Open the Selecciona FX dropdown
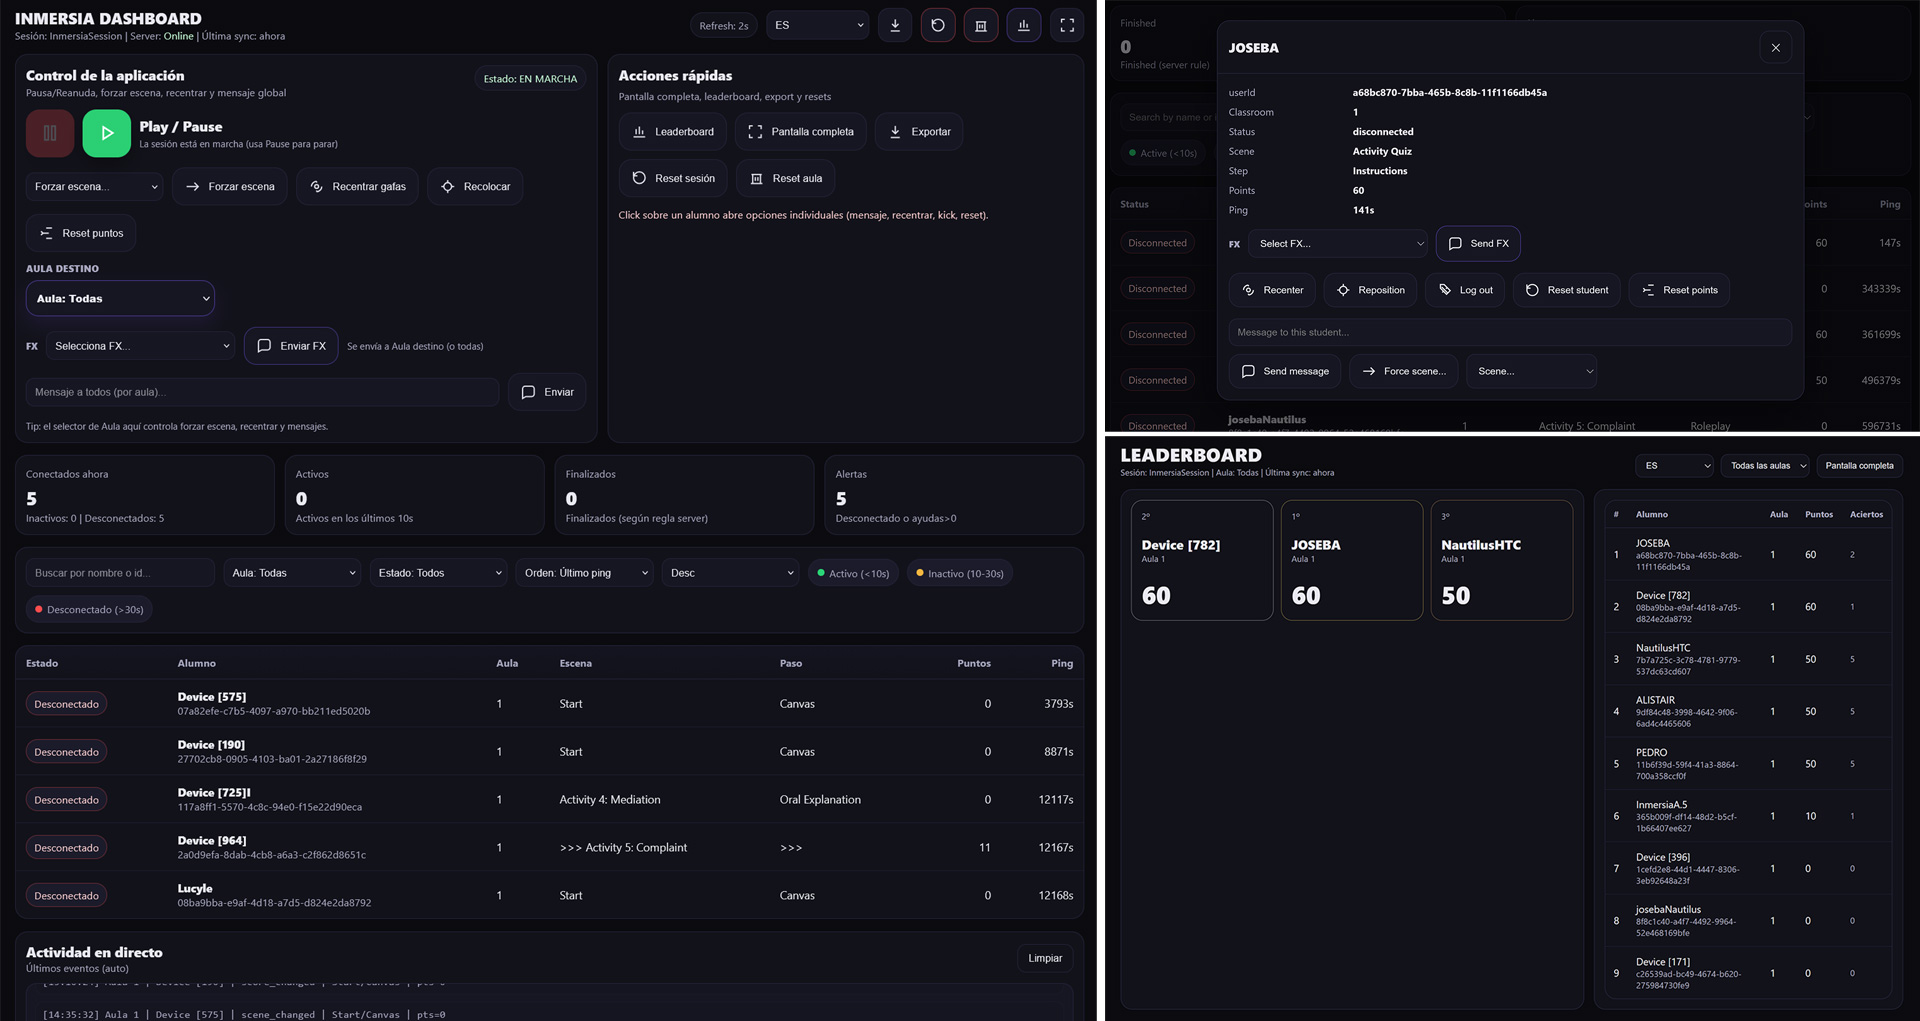 point(141,346)
